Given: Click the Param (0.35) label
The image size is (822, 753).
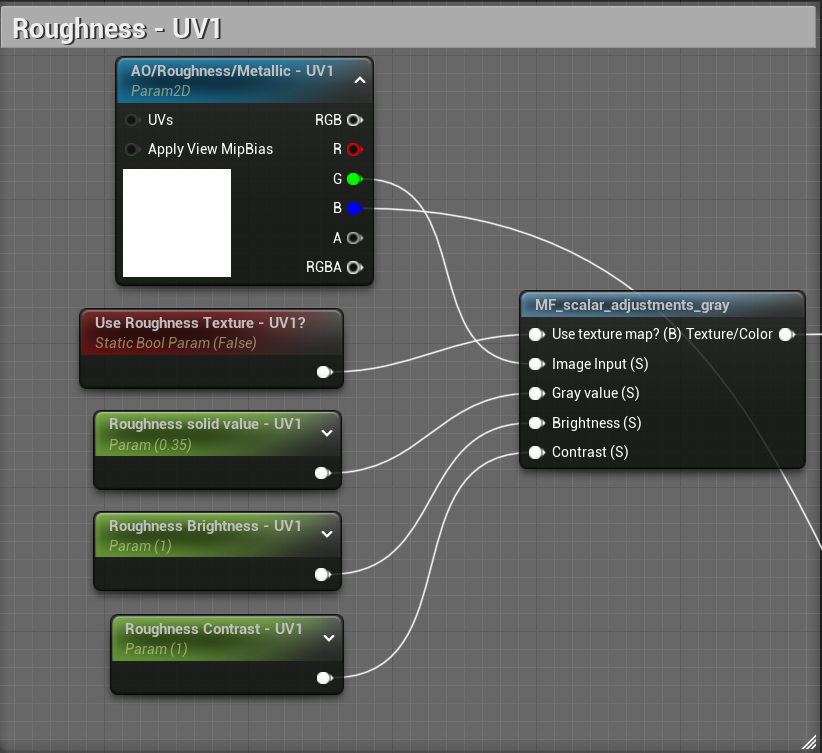Looking at the screenshot, I should click(x=150, y=445).
